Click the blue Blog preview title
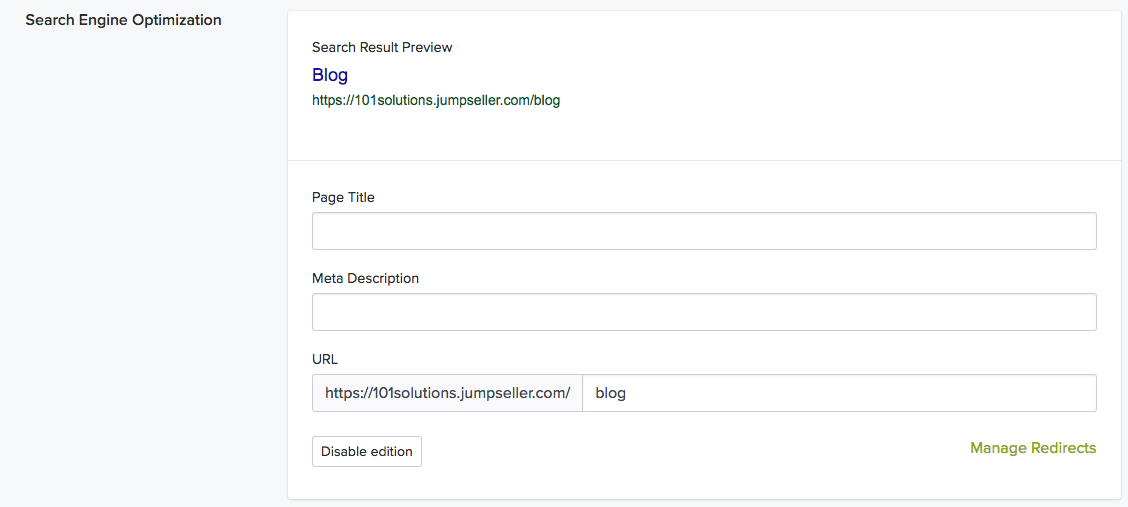Viewport: 1128px width, 507px height. pos(330,75)
